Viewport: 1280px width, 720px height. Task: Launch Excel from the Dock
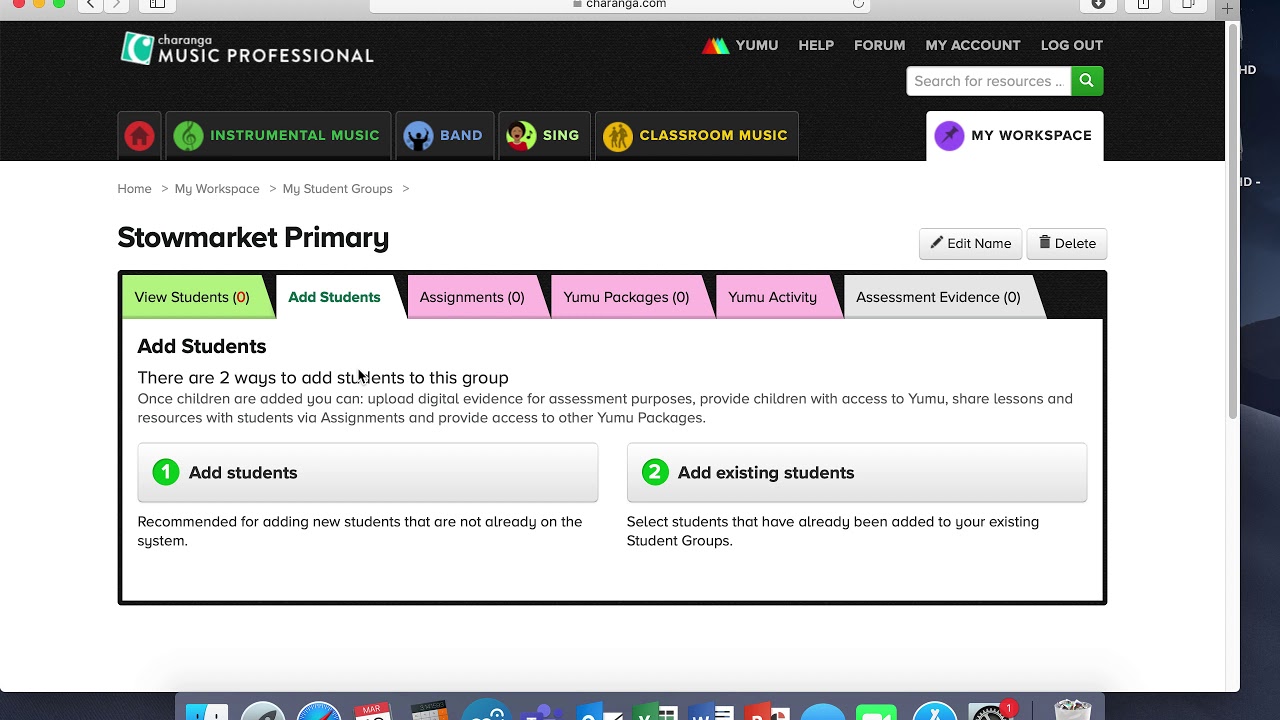click(655, 710)
